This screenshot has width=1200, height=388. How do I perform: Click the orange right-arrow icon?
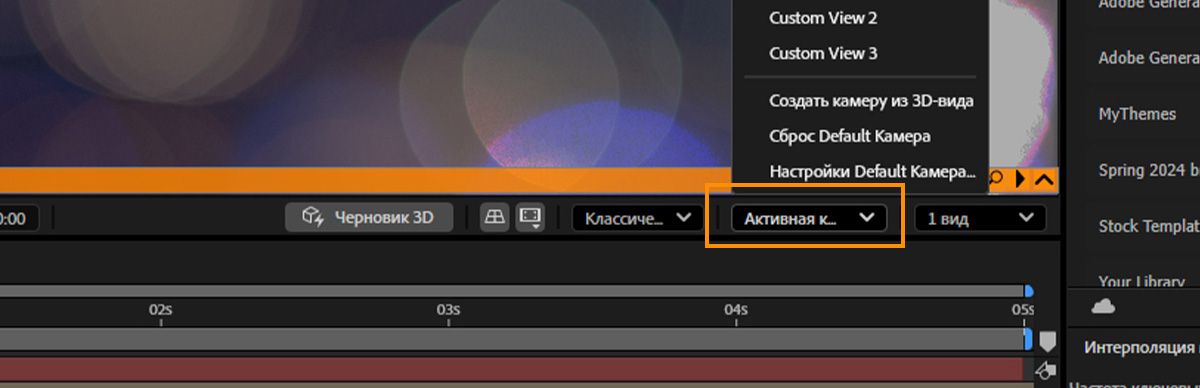(1020, 180)
